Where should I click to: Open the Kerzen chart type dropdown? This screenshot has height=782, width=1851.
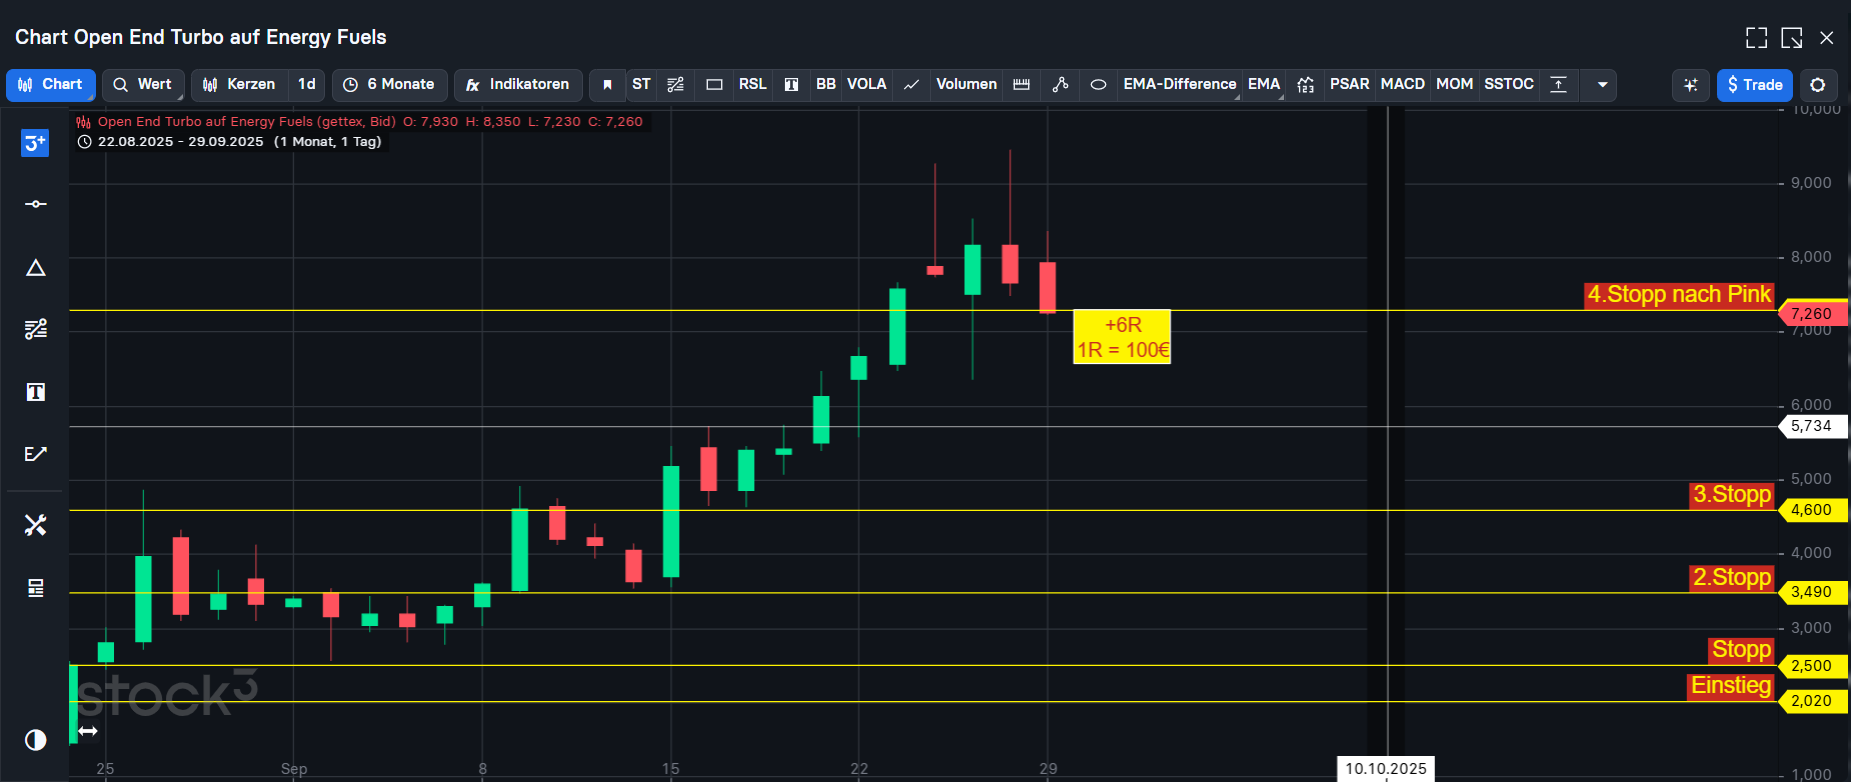click(240, 85)
